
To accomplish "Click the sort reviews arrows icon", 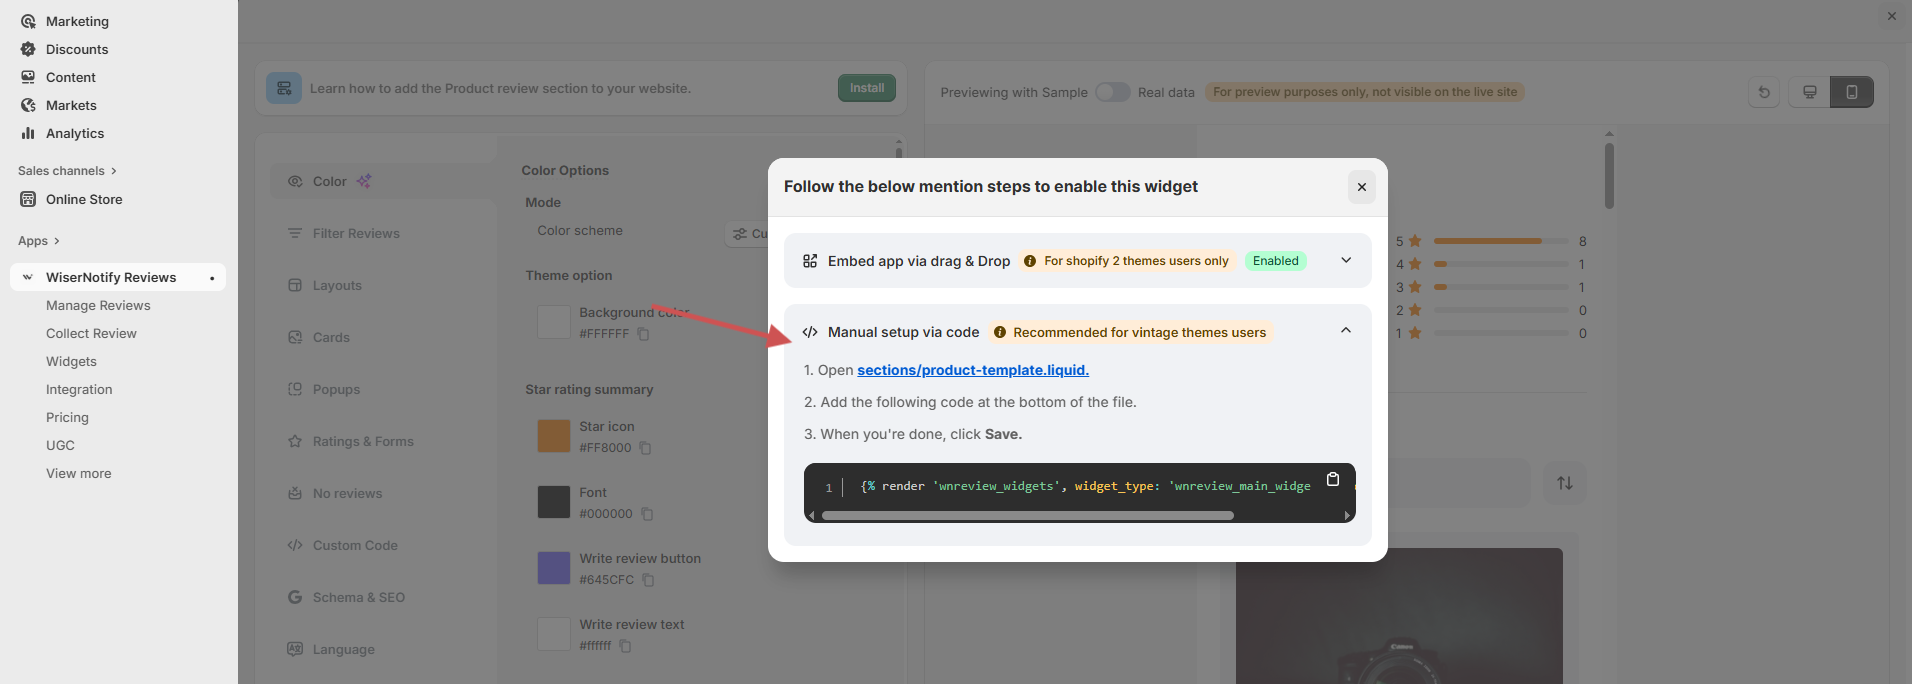I will click(1564, 483).
